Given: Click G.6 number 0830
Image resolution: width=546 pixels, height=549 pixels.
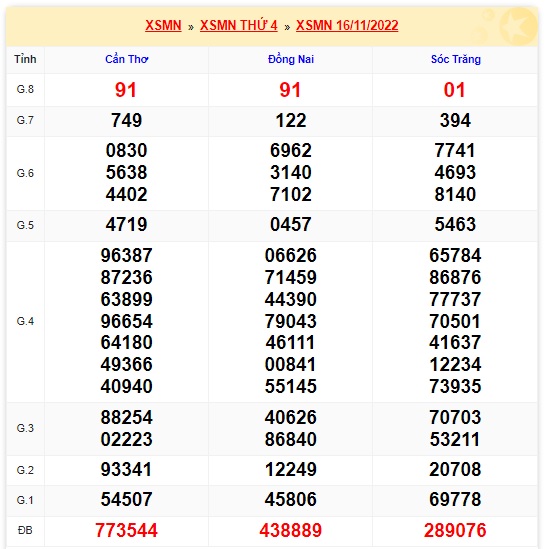Looking at the screenshot, I should pyautogui.click(x=126, y=151).
